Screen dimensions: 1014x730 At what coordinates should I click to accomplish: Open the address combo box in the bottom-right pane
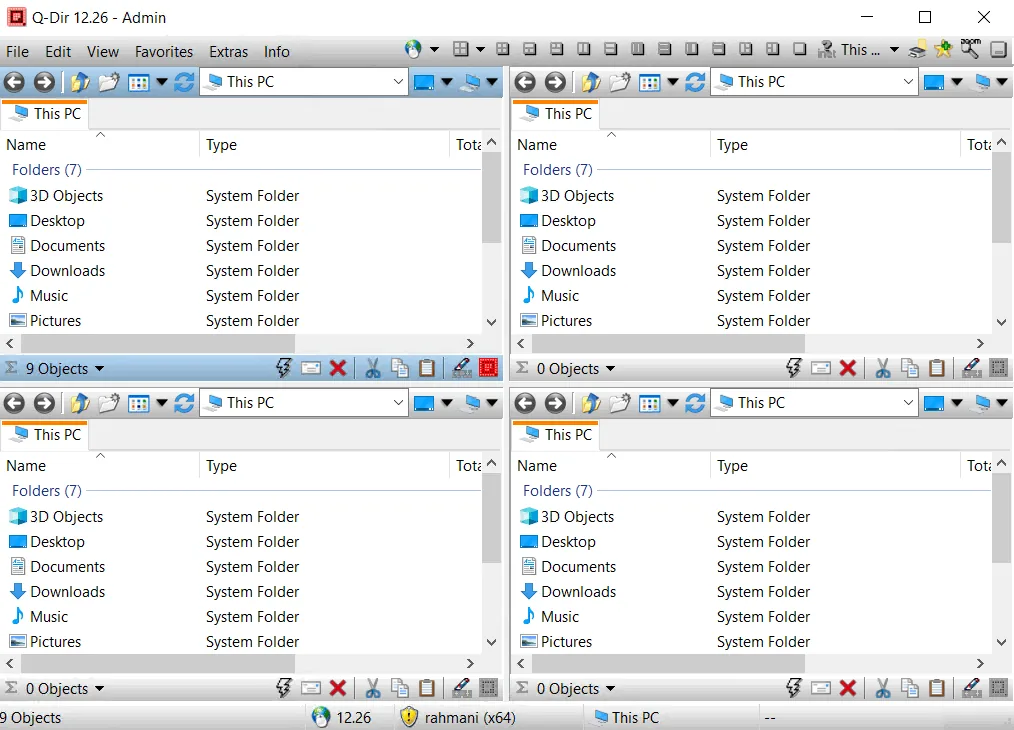(x=814, y=403)
